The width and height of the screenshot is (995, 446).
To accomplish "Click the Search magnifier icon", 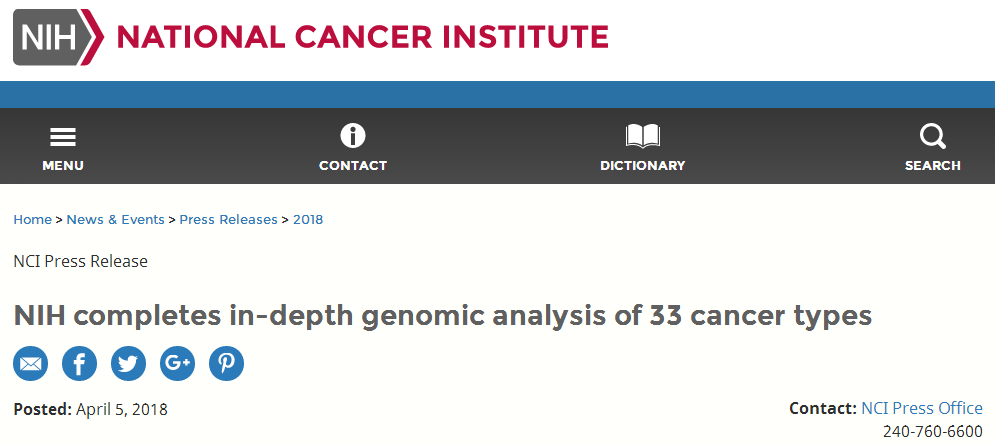I will (x=933, y=136).
